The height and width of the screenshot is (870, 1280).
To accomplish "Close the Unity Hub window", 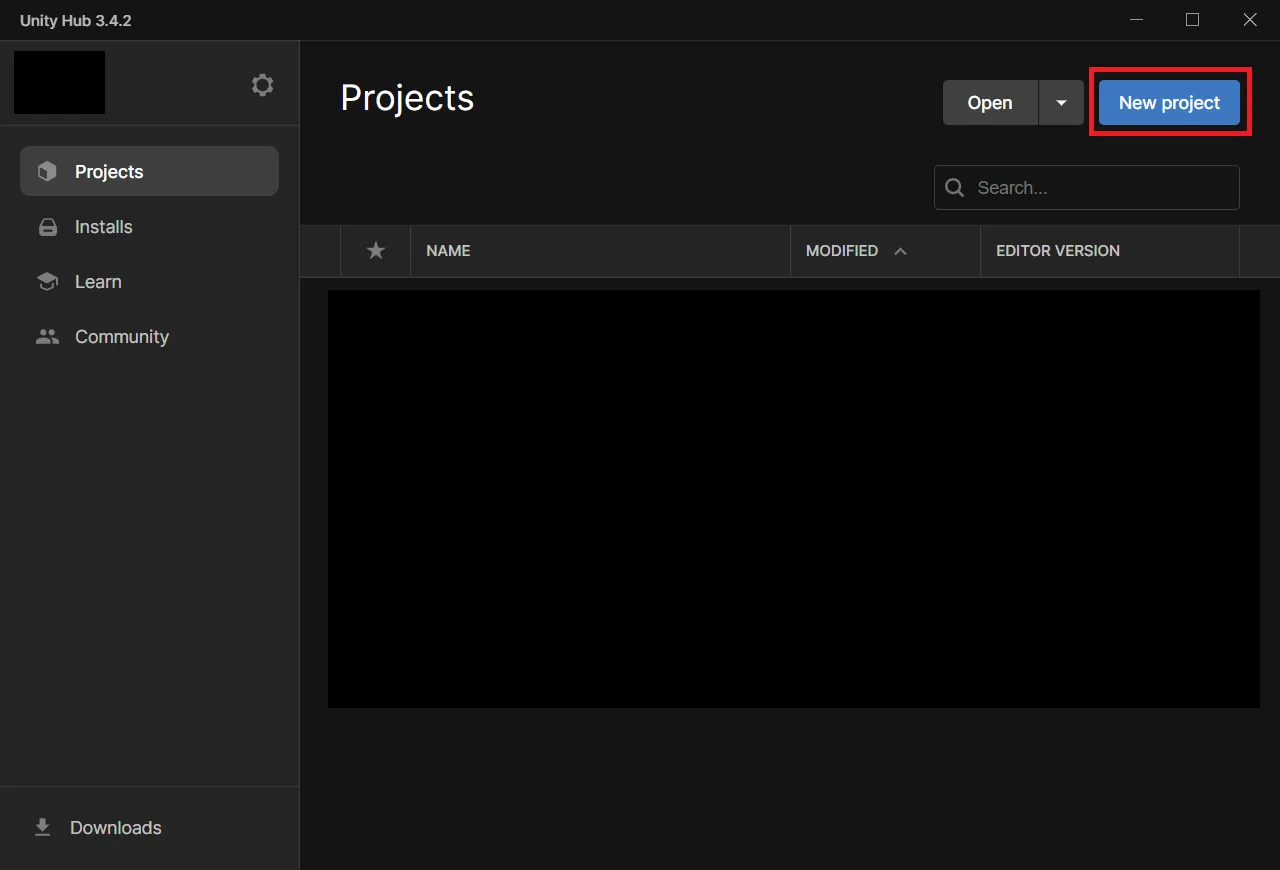I will pyautogui.click(x=1249, y=20).
